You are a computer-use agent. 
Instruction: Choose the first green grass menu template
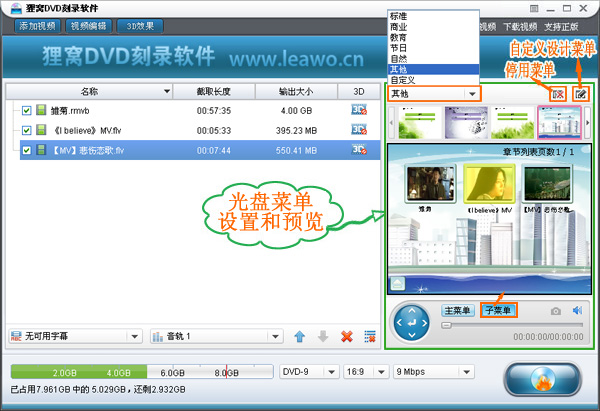(420, 122)
